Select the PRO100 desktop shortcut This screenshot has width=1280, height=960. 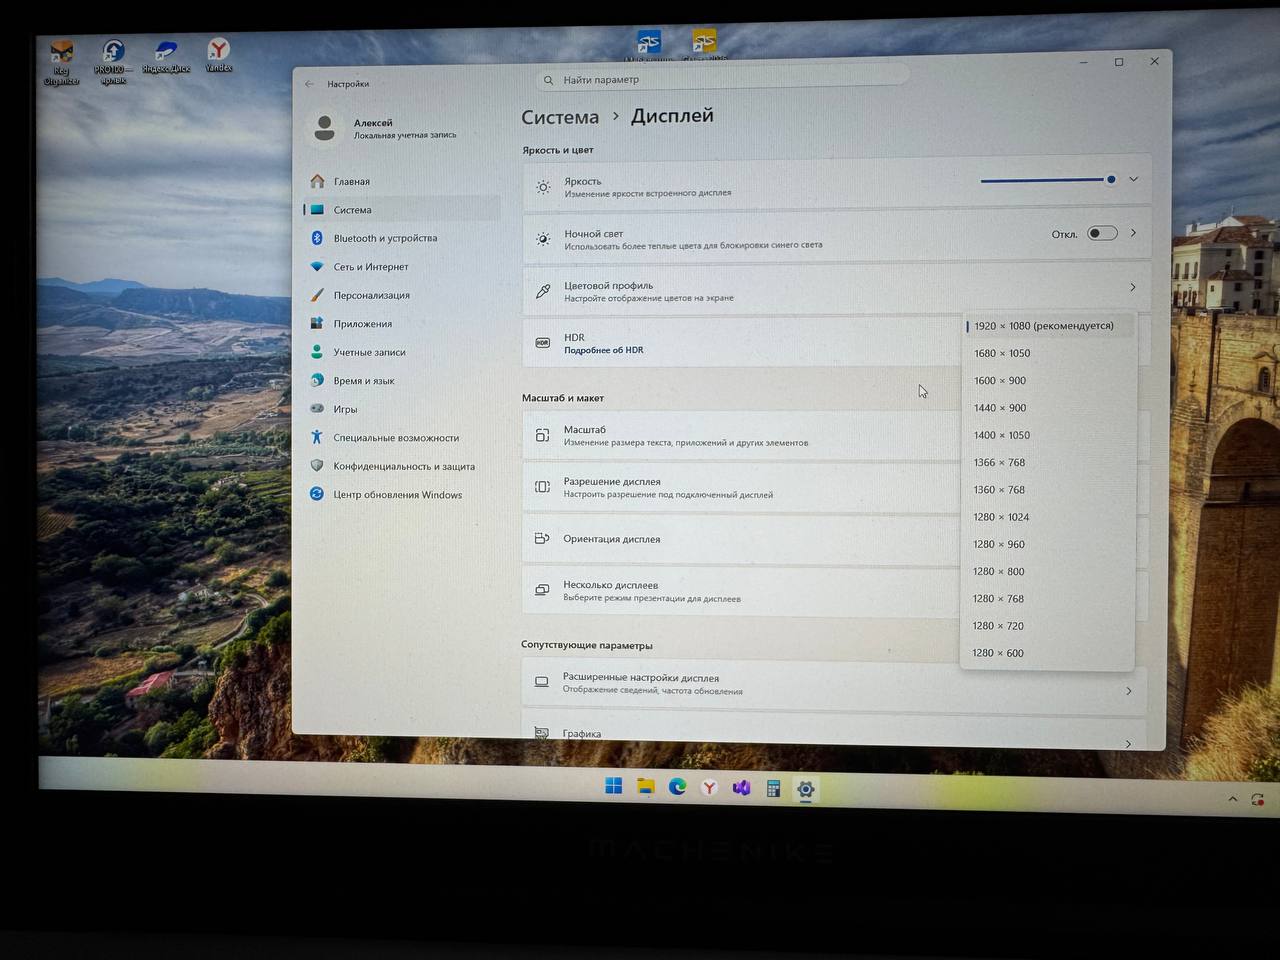pos(113,62)
